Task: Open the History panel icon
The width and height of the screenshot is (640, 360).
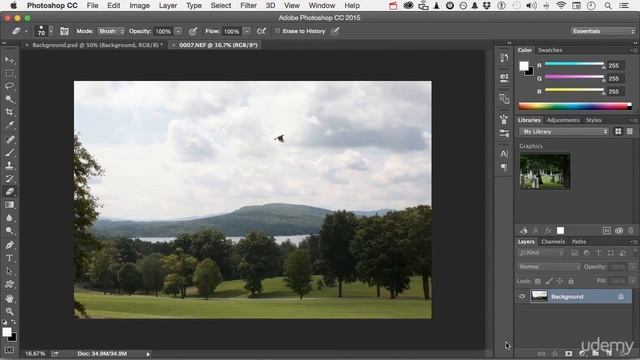Action: 504,58
